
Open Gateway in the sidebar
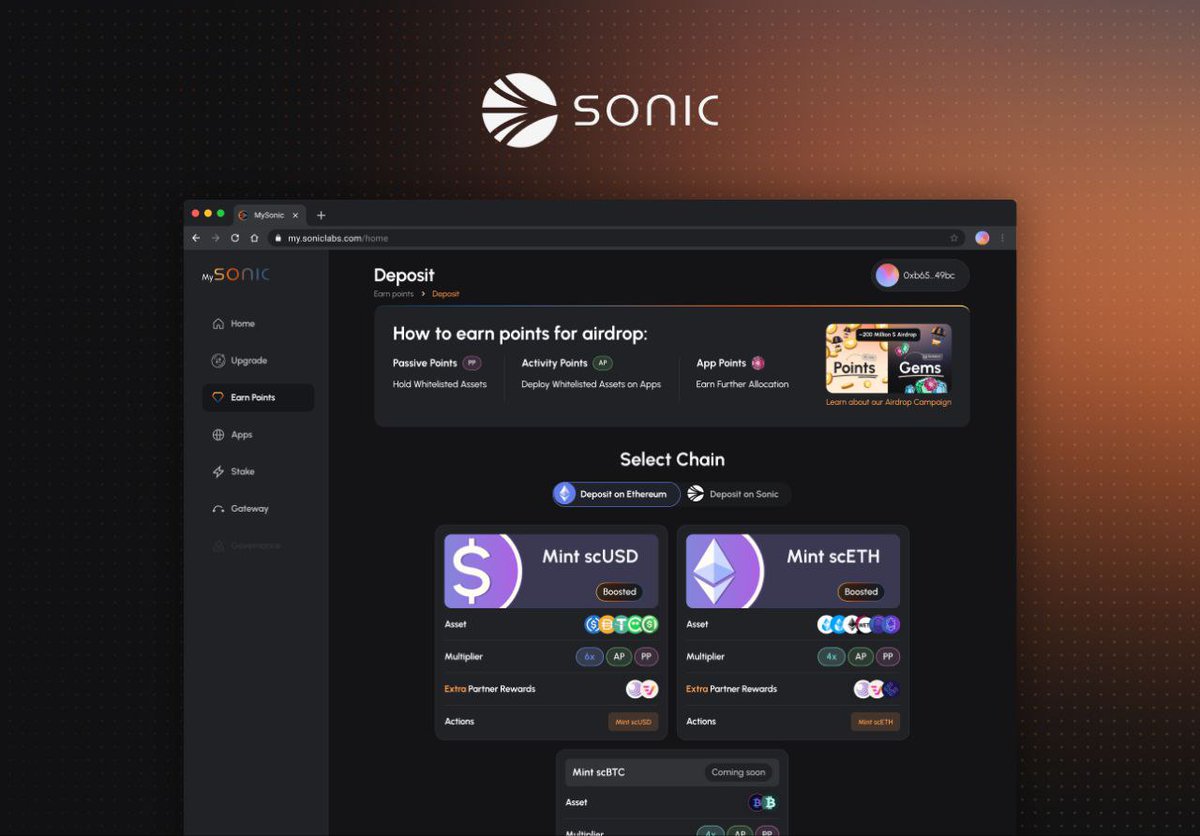[x=241, y=509]
